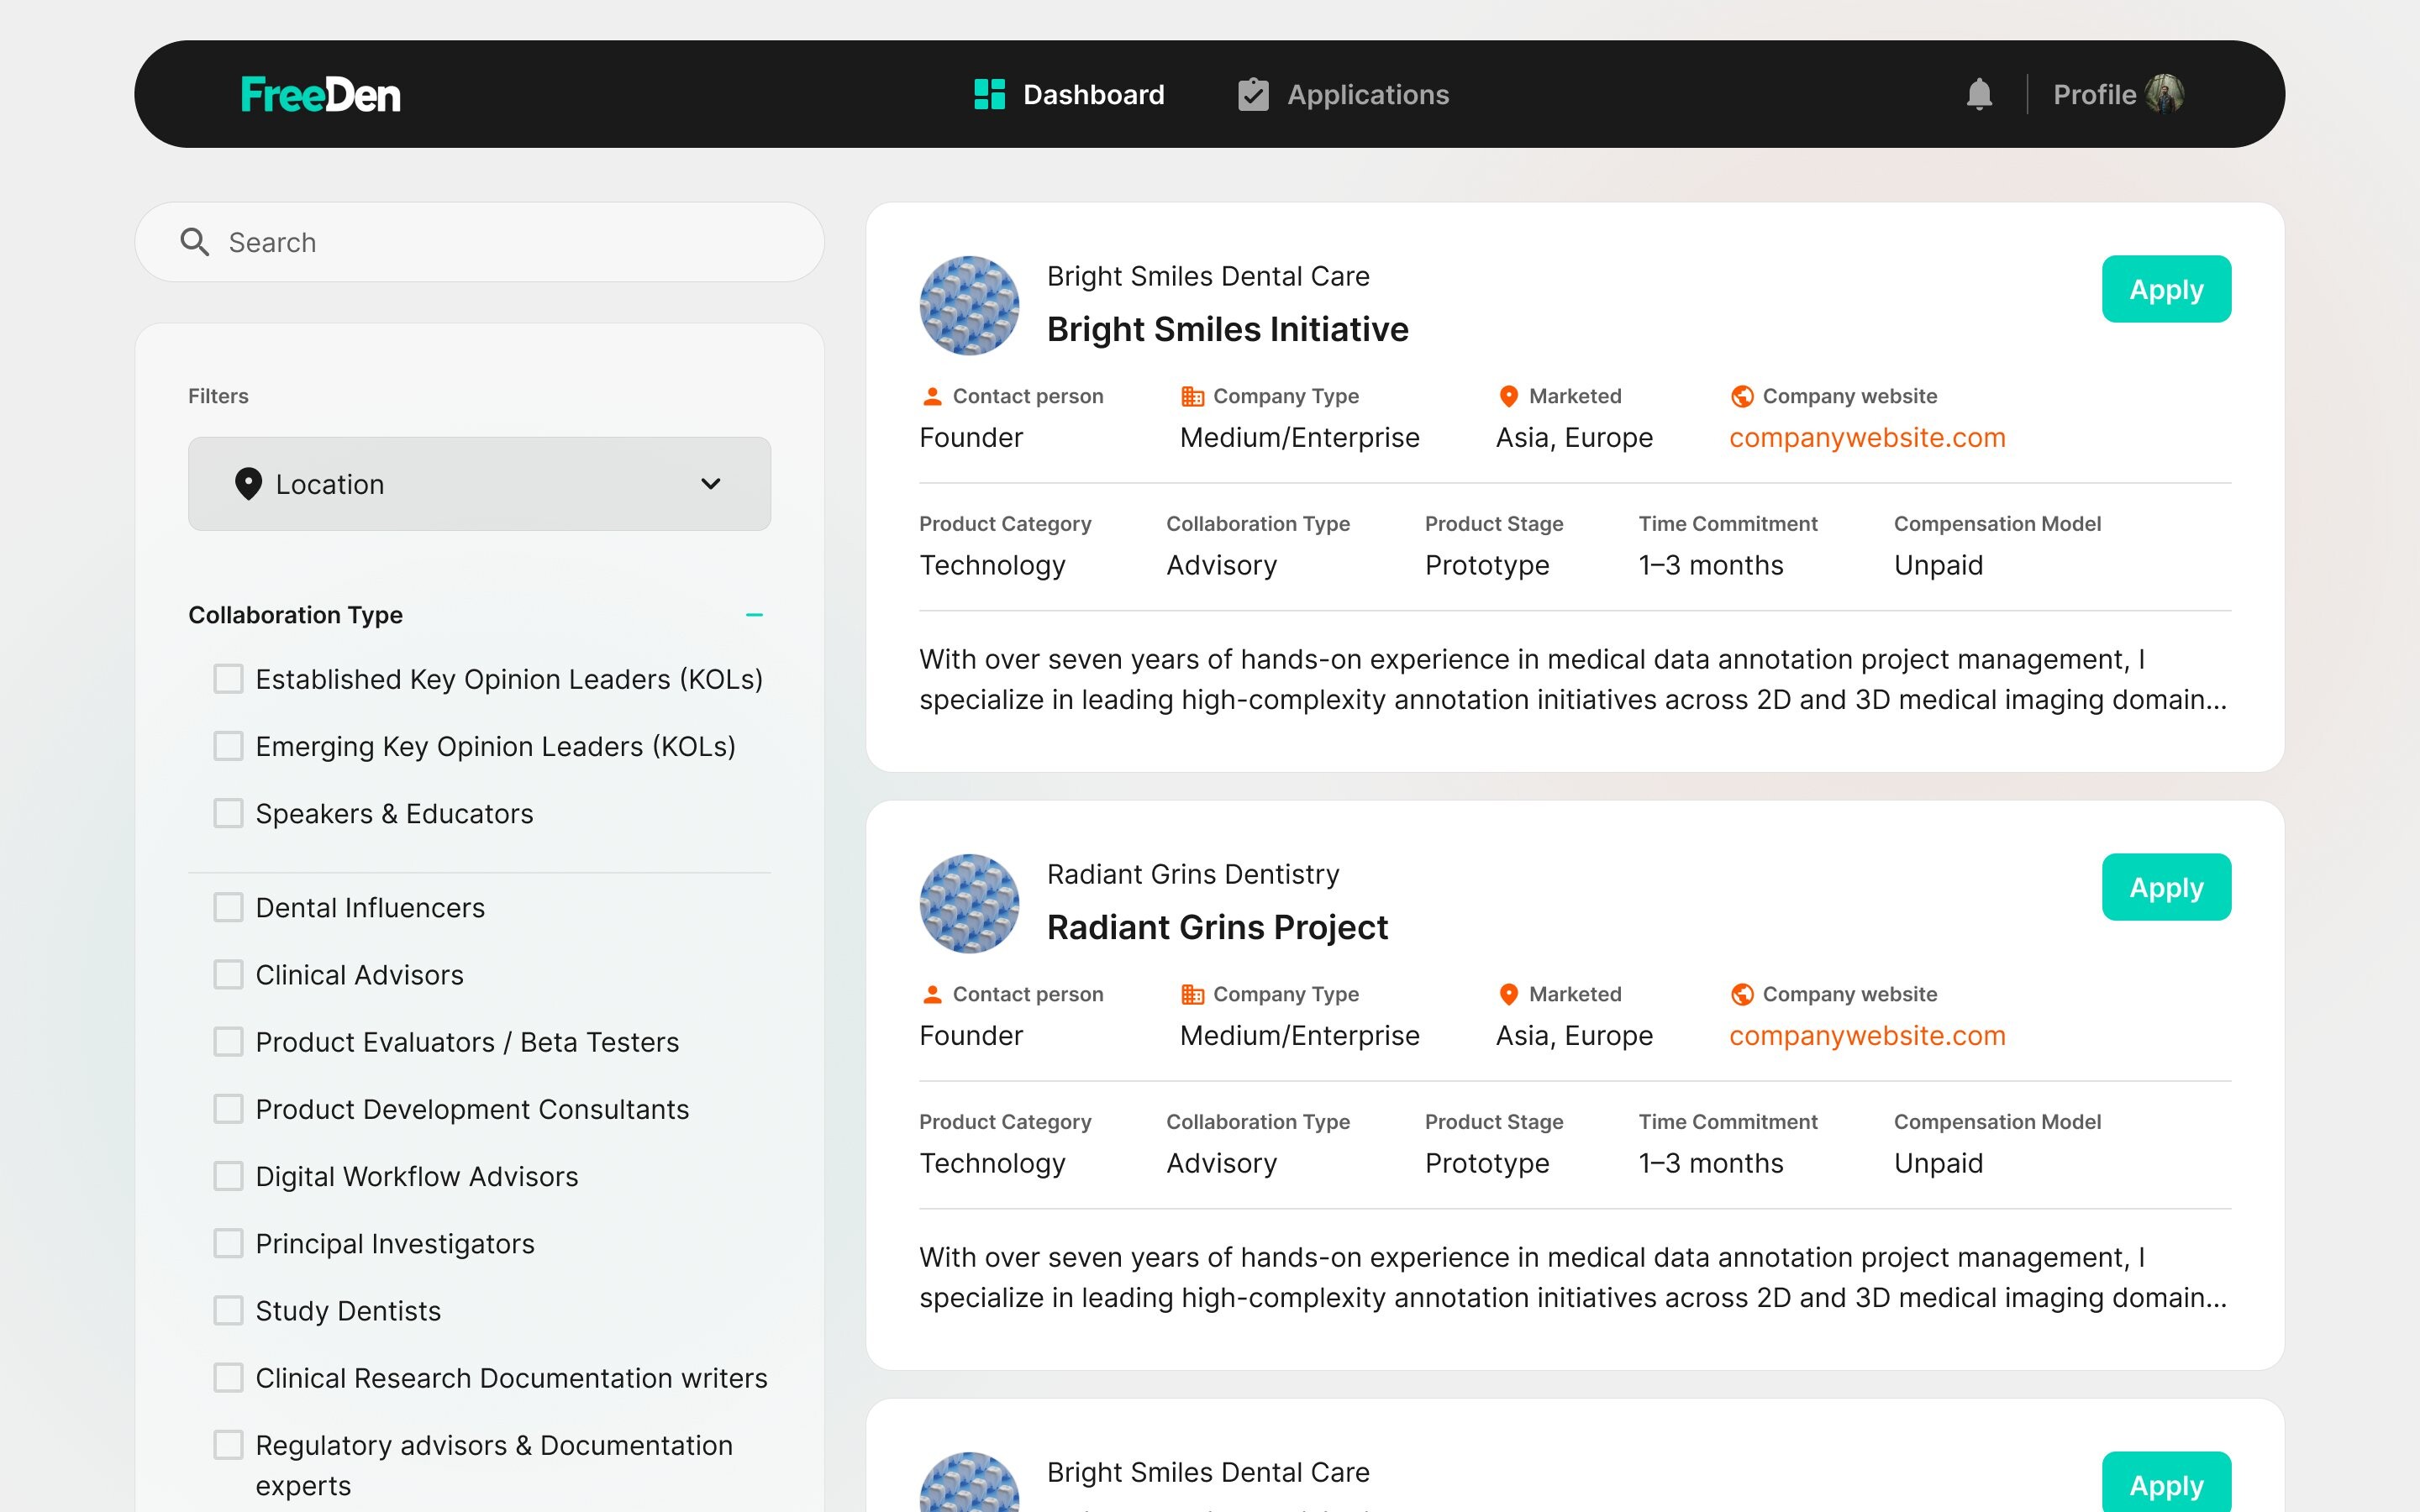Click Radiant Grins Project company logo

pos(969,903)
